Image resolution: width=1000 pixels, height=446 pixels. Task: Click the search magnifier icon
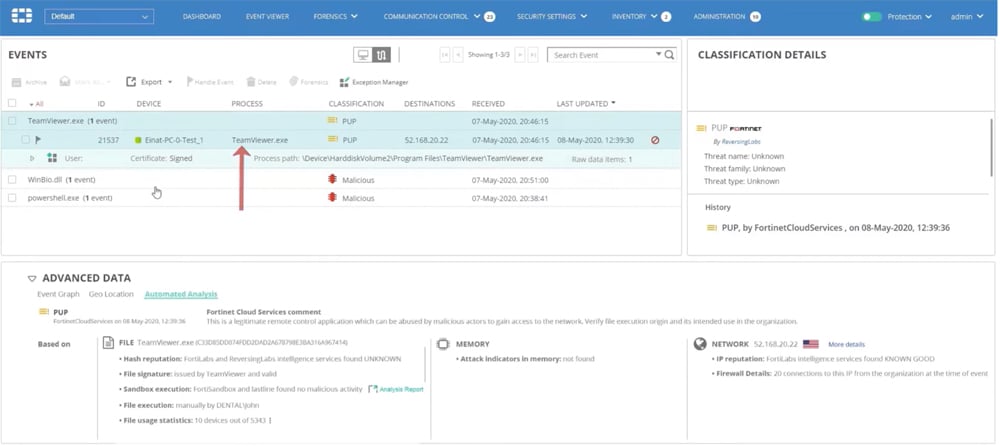click(670, 55)
